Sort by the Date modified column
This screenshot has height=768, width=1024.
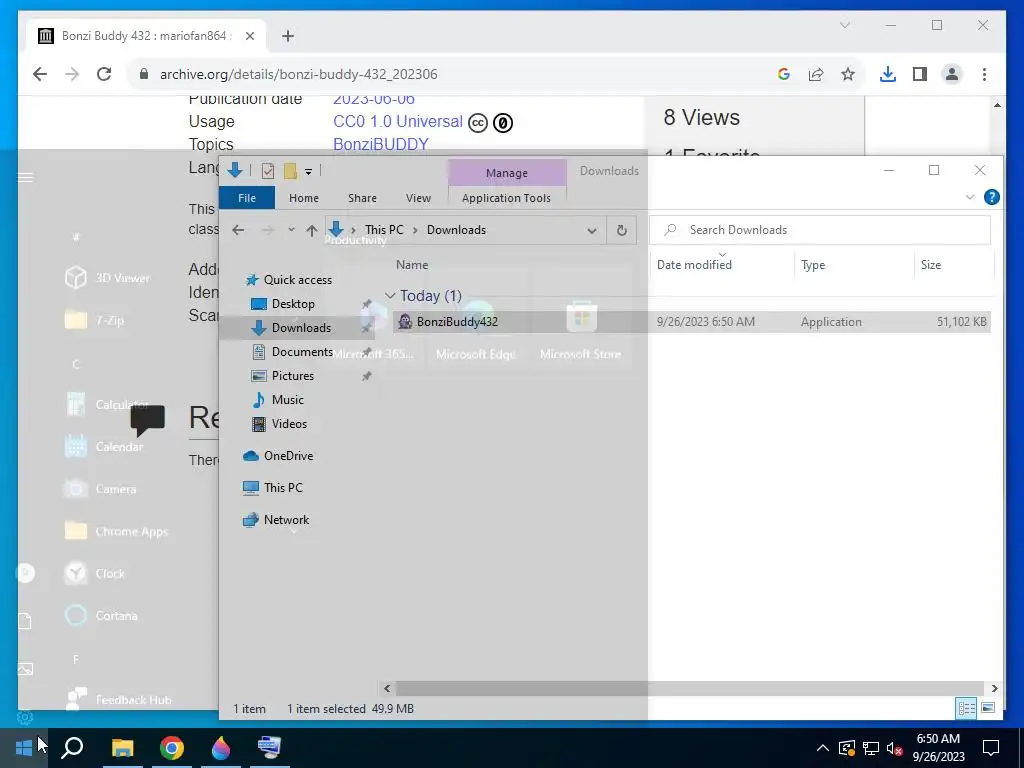tap(694, 264)
